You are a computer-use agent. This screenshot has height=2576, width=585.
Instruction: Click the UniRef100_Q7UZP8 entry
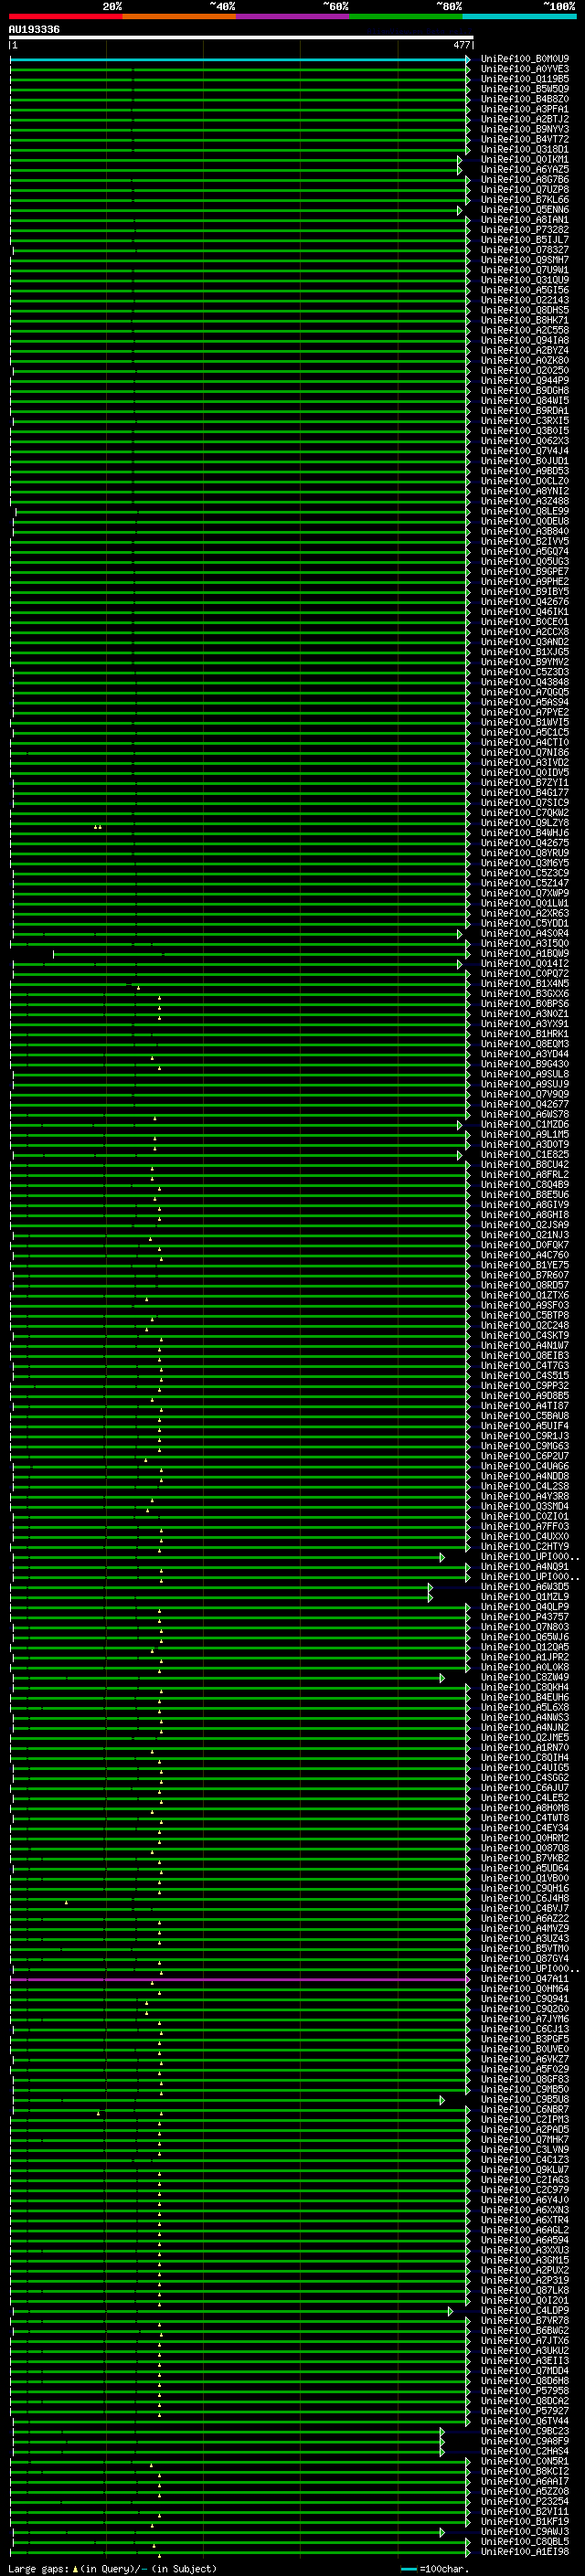click(x=525, y=190)
